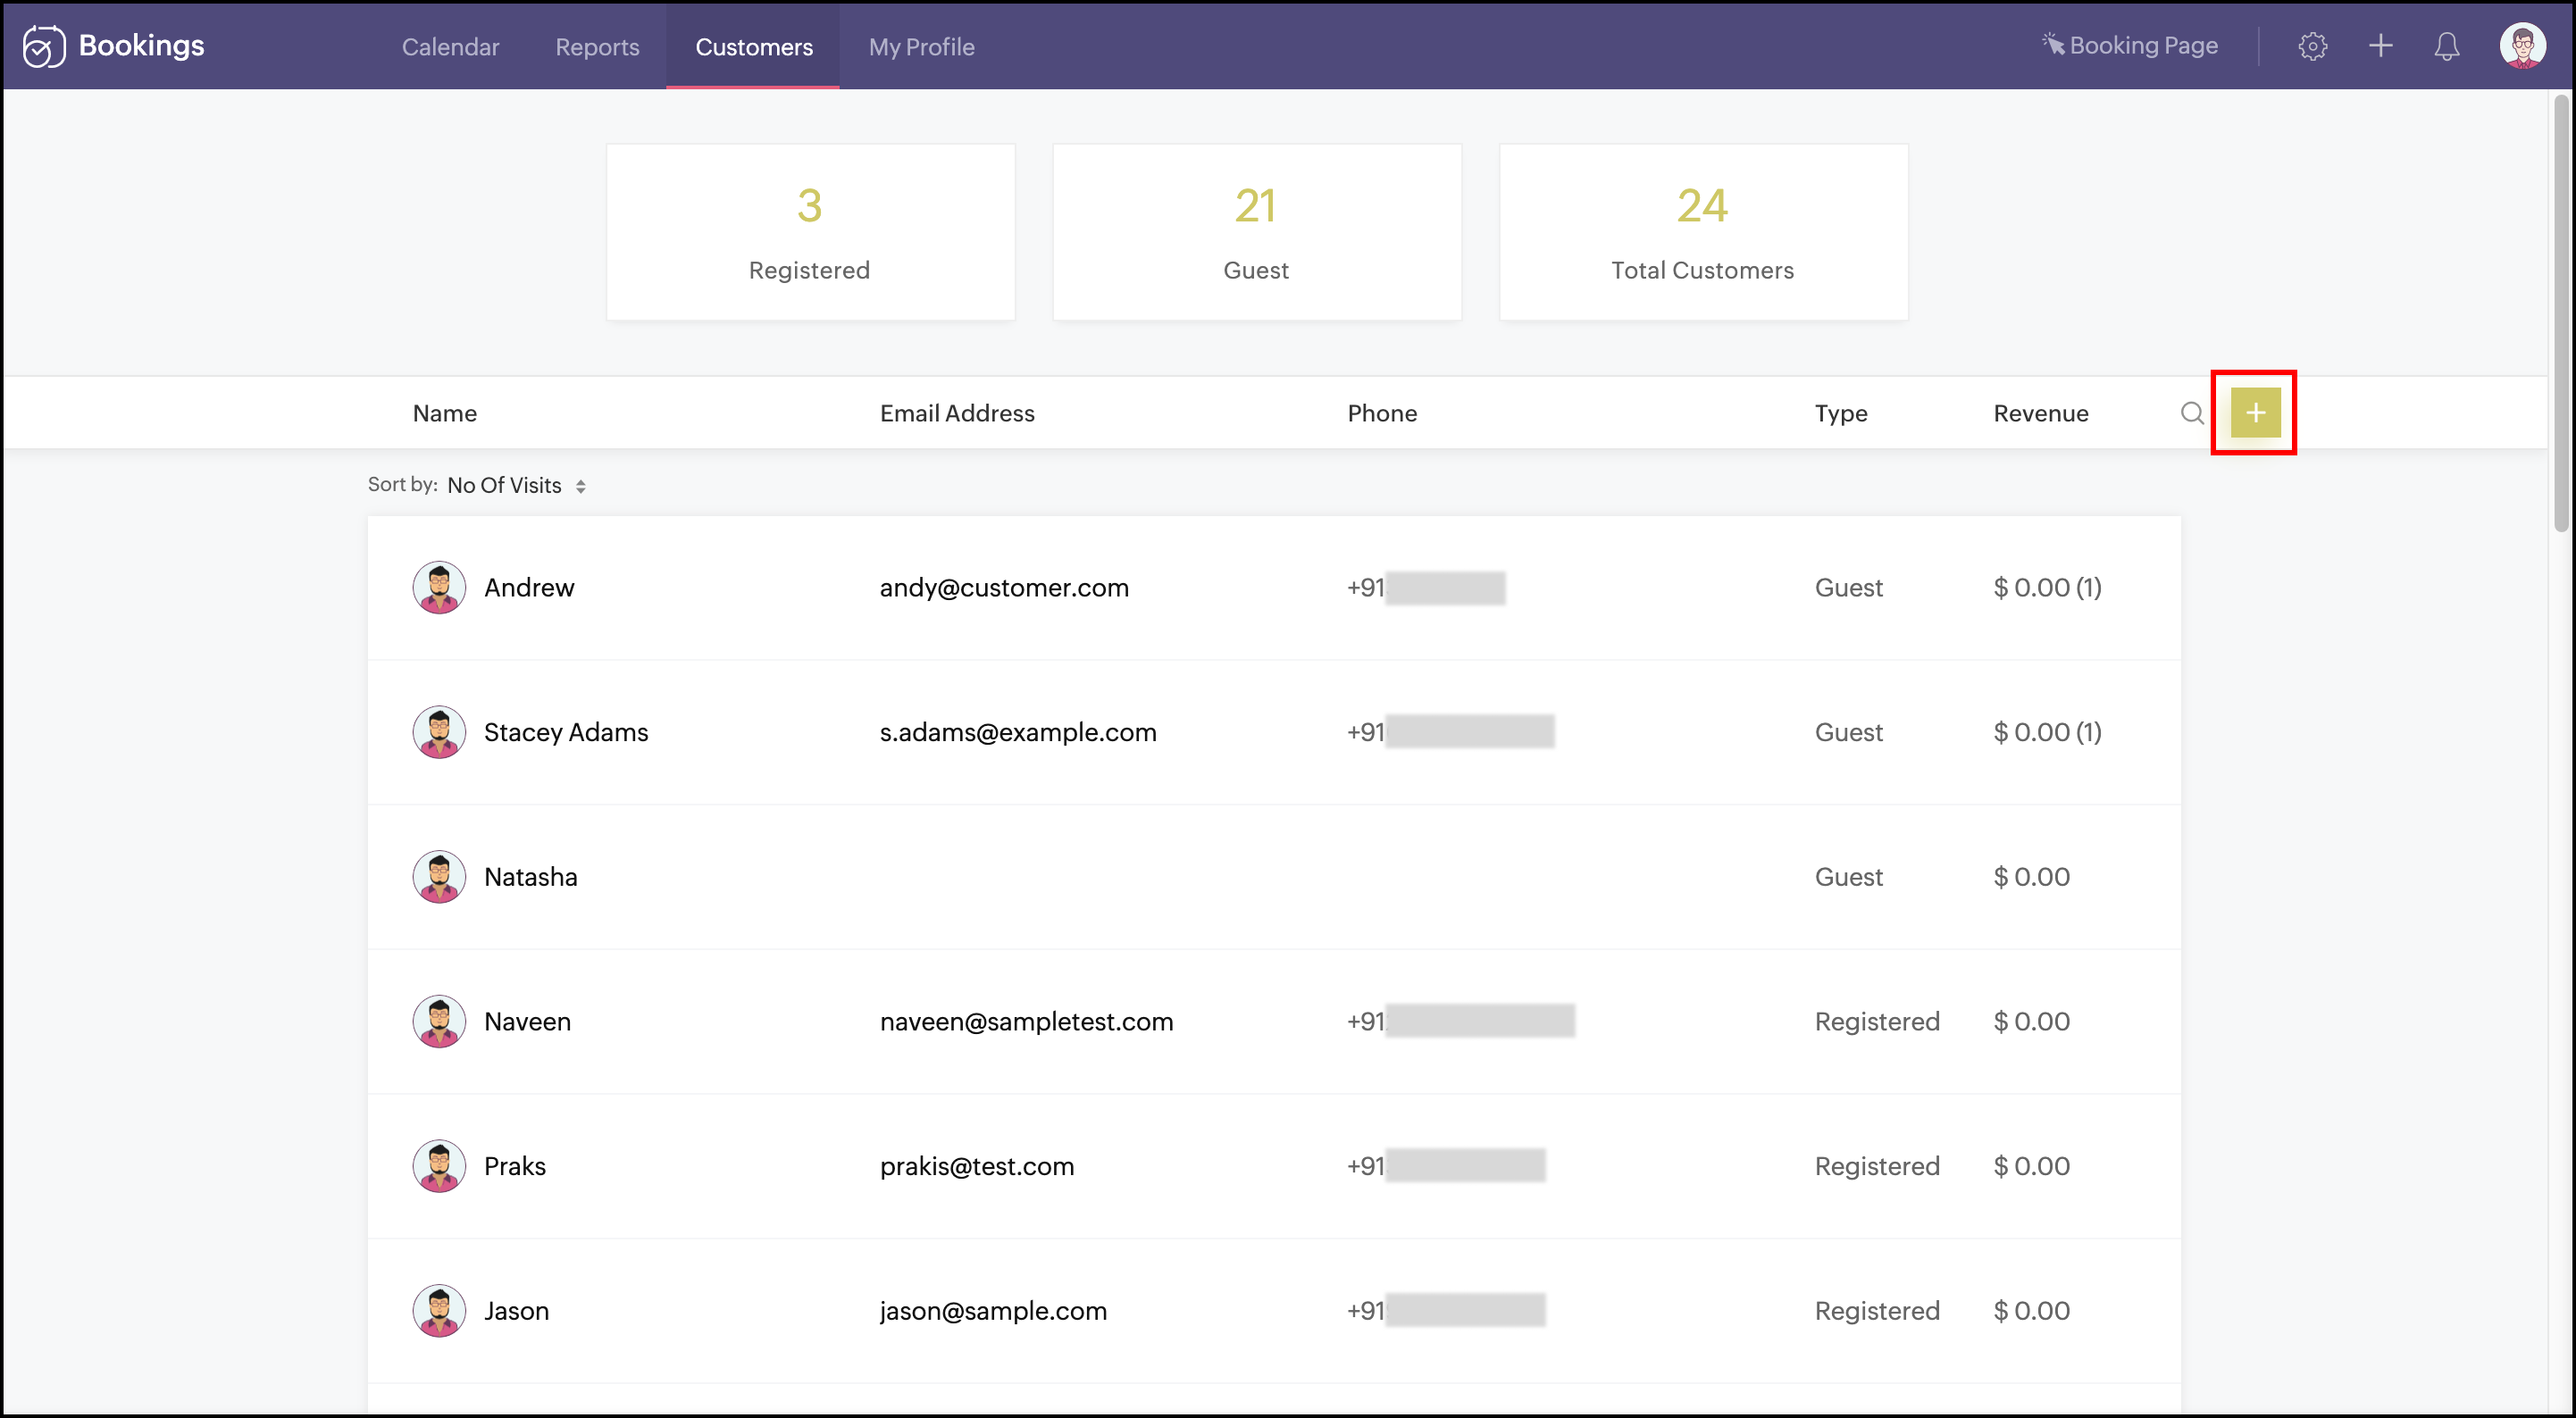2576x1418 pixels.
Task: Switch to the Calendar tab
Action: pyautogui.click(x=450, y=47)
